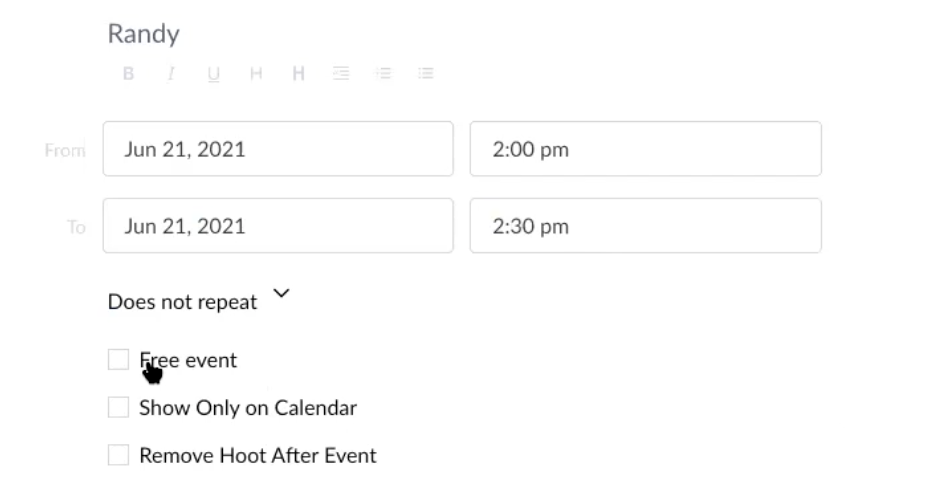Apply italic formatting
This screenshot has width=936, height=490.
pos(171,74)
